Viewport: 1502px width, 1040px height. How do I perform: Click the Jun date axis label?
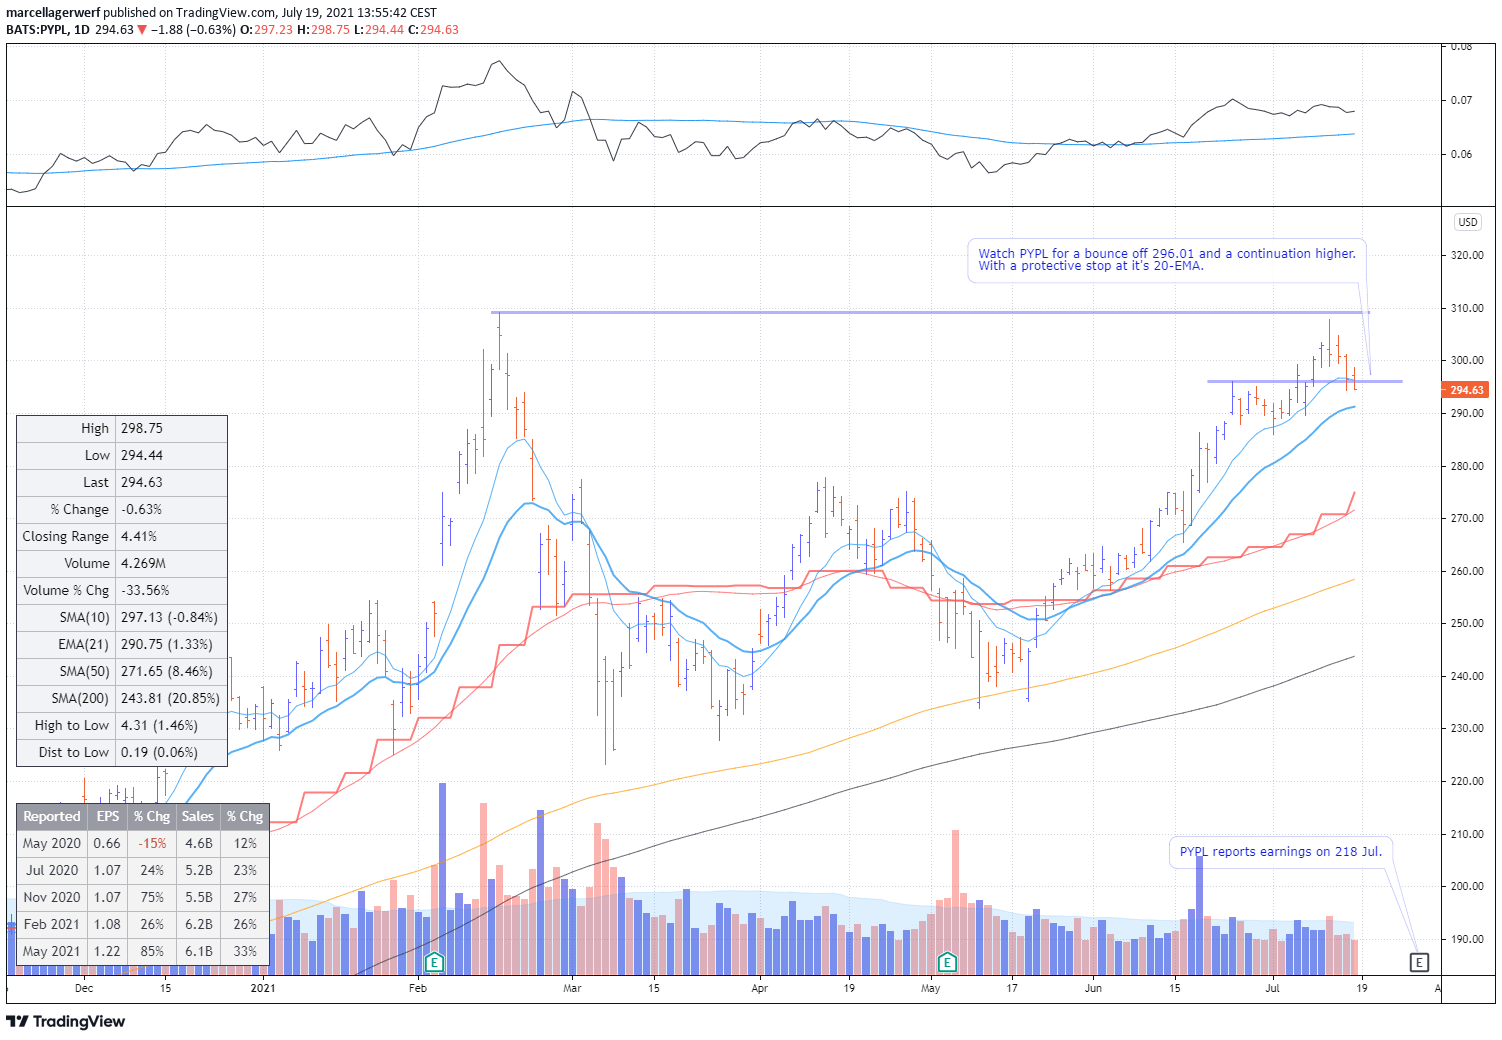pos(1093,988)
